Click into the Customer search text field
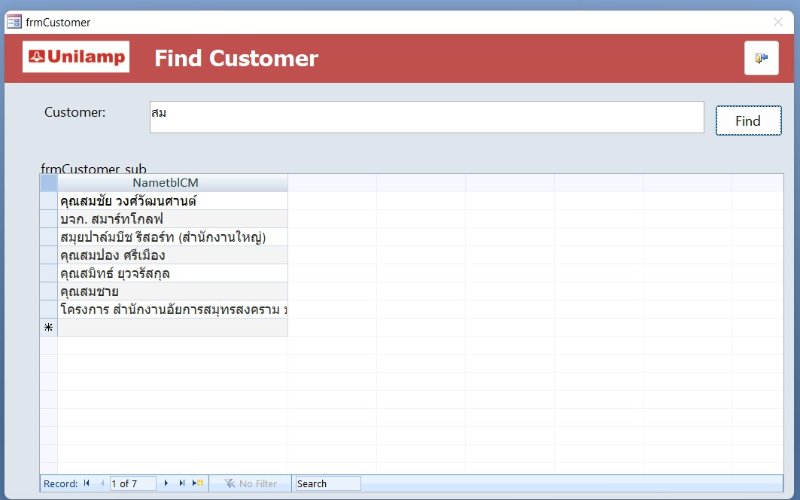The image size is (800, 500). [x=426, y=116]
